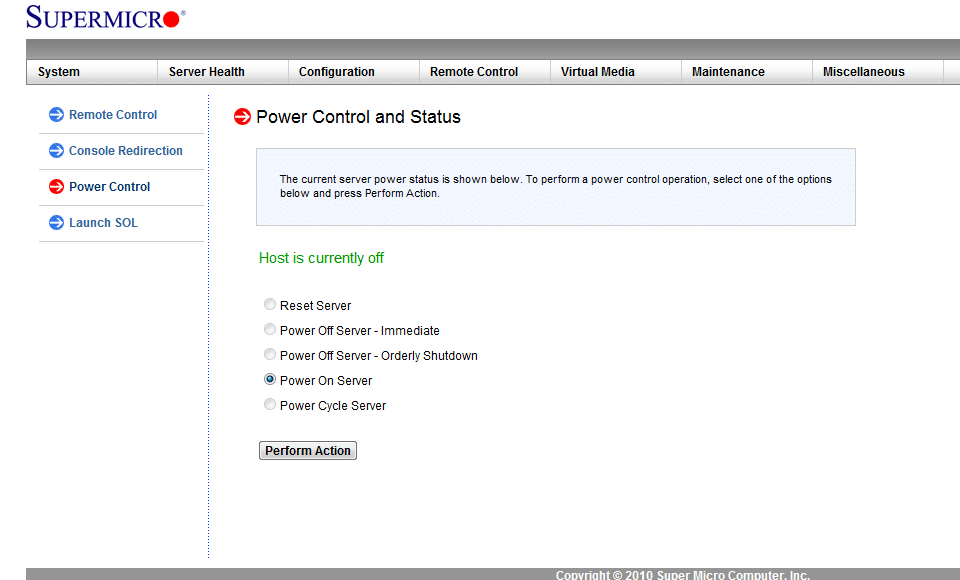Select Power Off Server - Orderly Shutdown

(x=270, y=355)
